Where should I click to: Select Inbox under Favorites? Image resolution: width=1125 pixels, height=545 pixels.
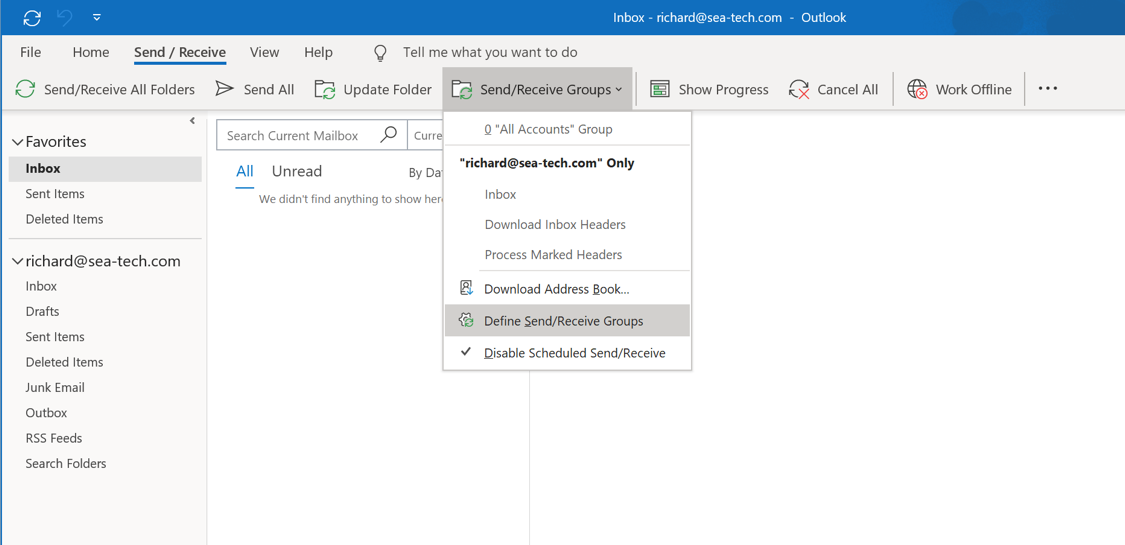(x=105, y=169)
